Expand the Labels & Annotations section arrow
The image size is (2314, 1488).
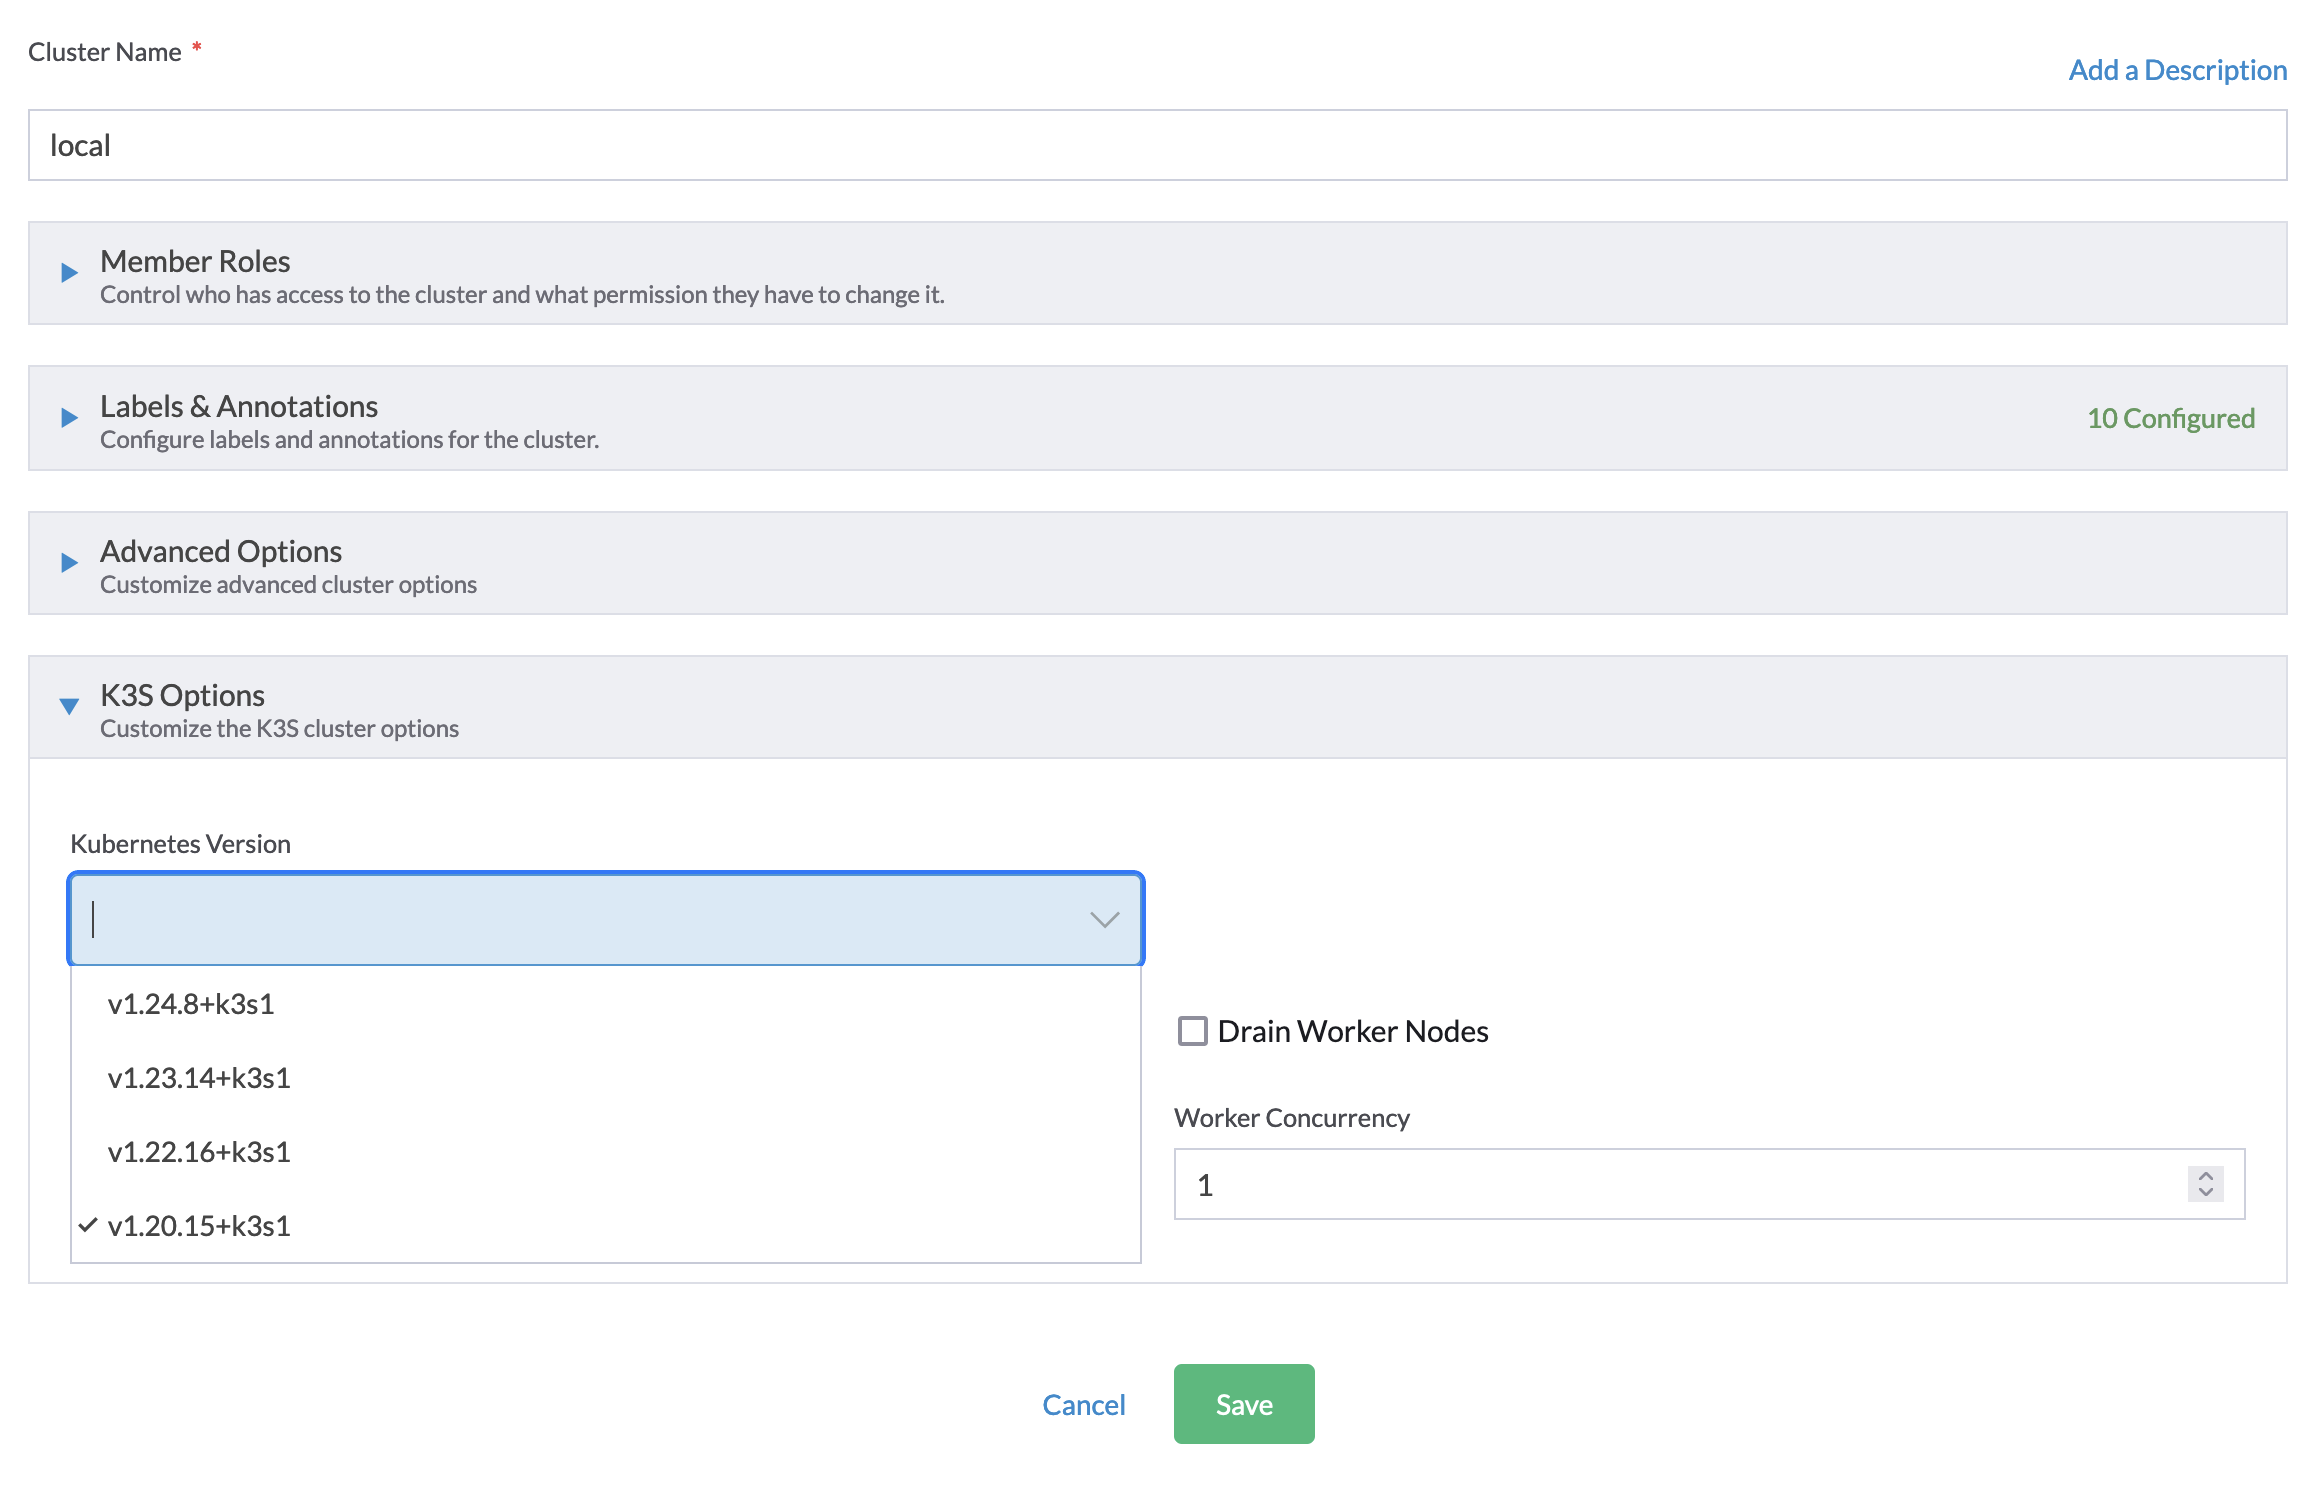click(69, 417)
